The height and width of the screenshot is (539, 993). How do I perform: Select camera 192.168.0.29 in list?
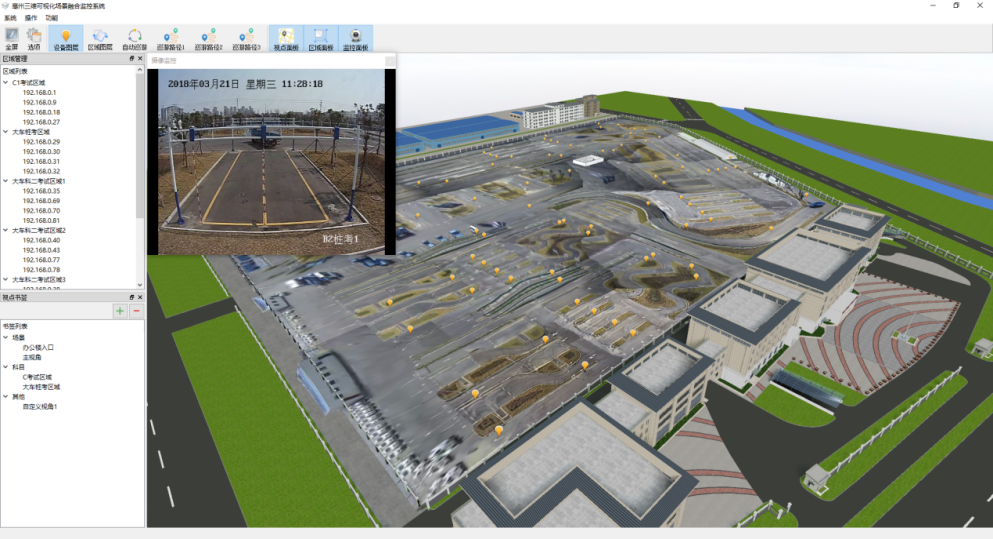(41, 141)
